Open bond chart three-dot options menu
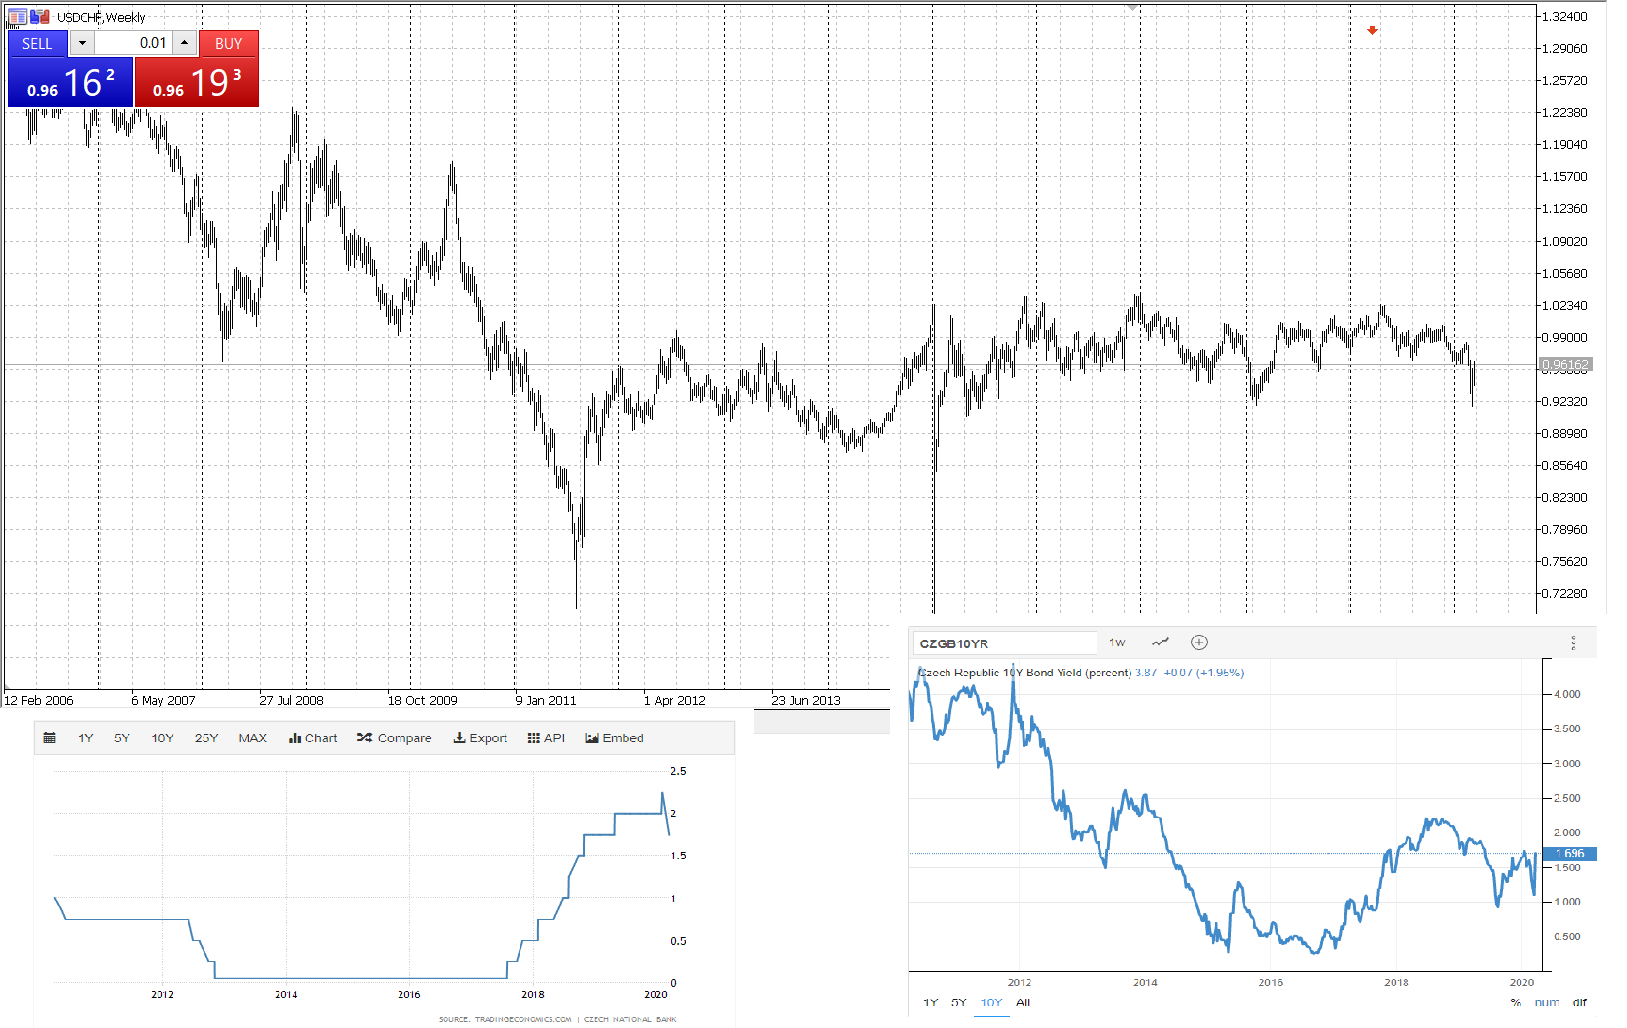This screenshot has height=1028, width=1627. [x=1573, y=643]
